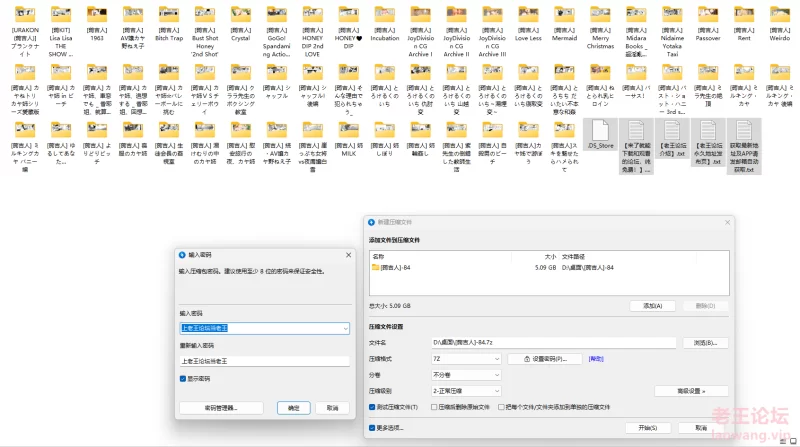
Task: Select the Rent folder
Action: tap(744, 24)
